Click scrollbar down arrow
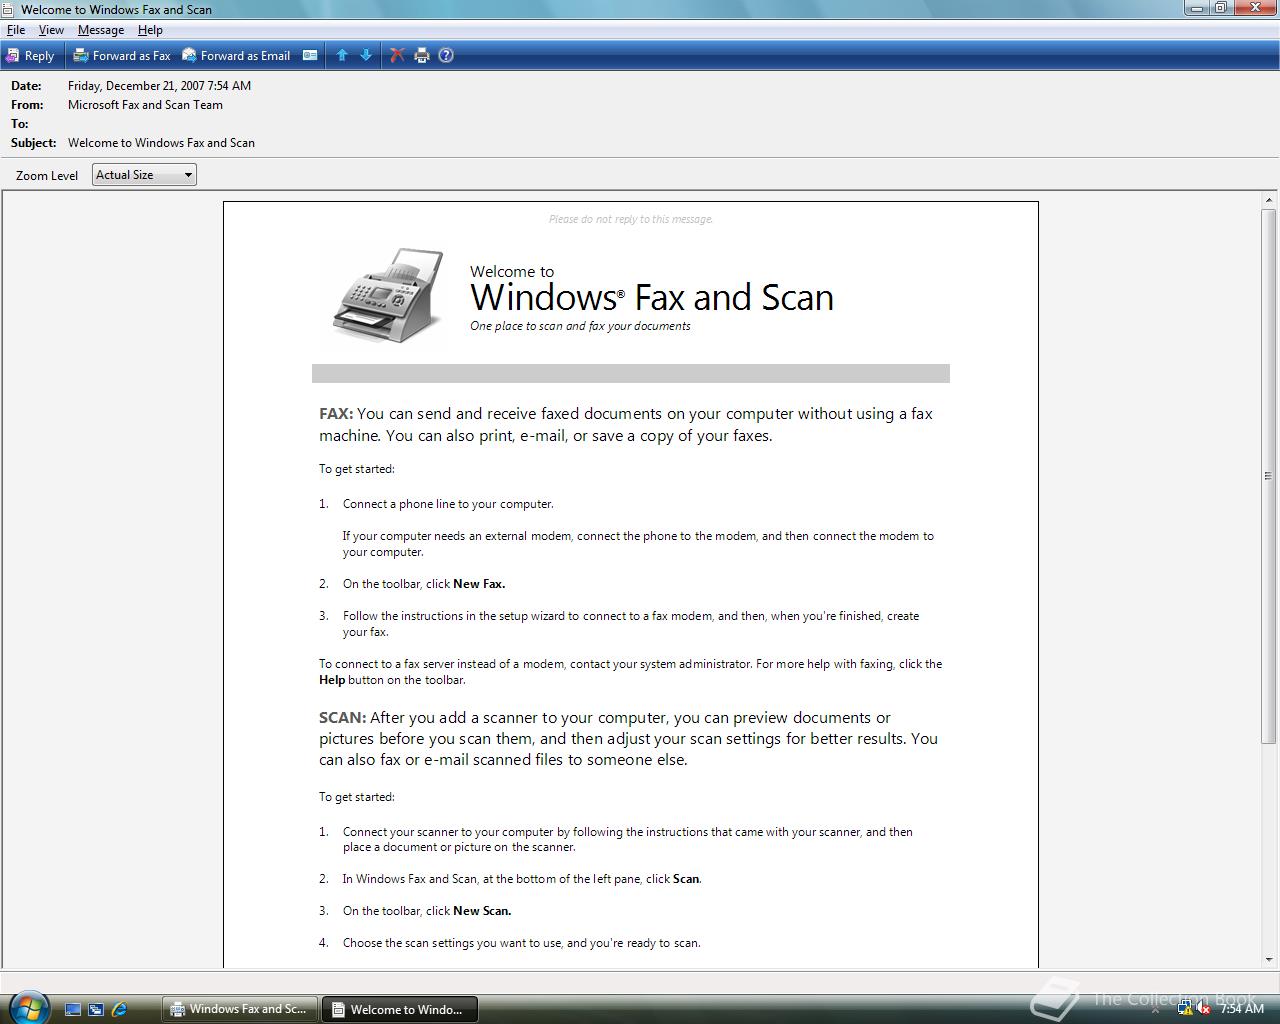This screenshot has width=1280, height=1024. (1269, 960)
